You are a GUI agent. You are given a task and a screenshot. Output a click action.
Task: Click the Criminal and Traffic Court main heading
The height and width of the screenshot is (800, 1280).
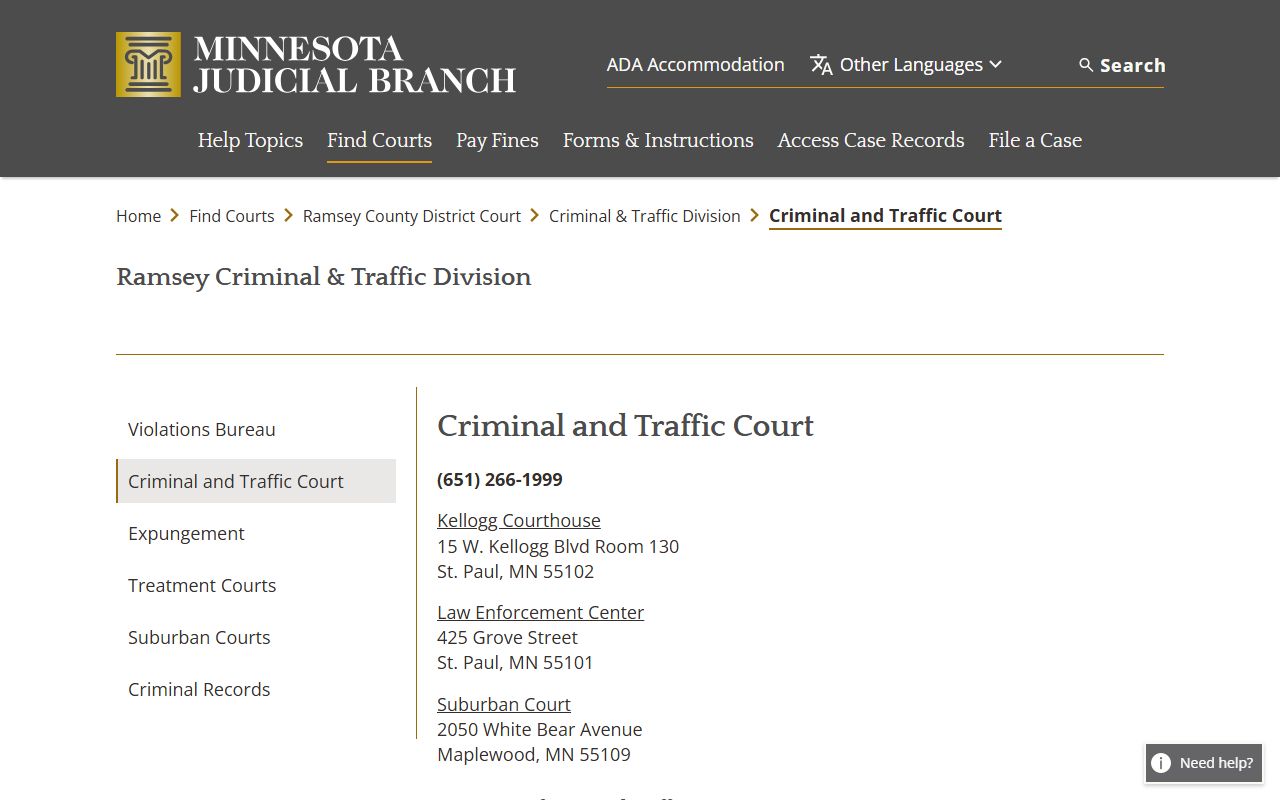click(x=625, y=426)
